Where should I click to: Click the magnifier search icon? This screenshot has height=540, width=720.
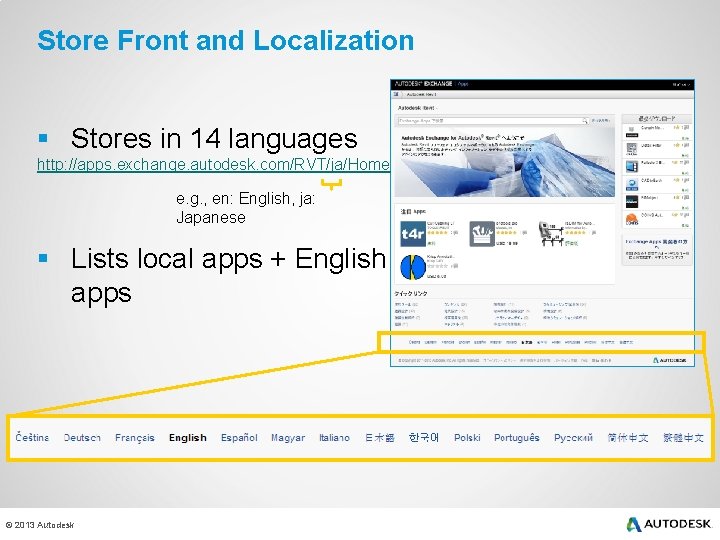coord(585,121)
